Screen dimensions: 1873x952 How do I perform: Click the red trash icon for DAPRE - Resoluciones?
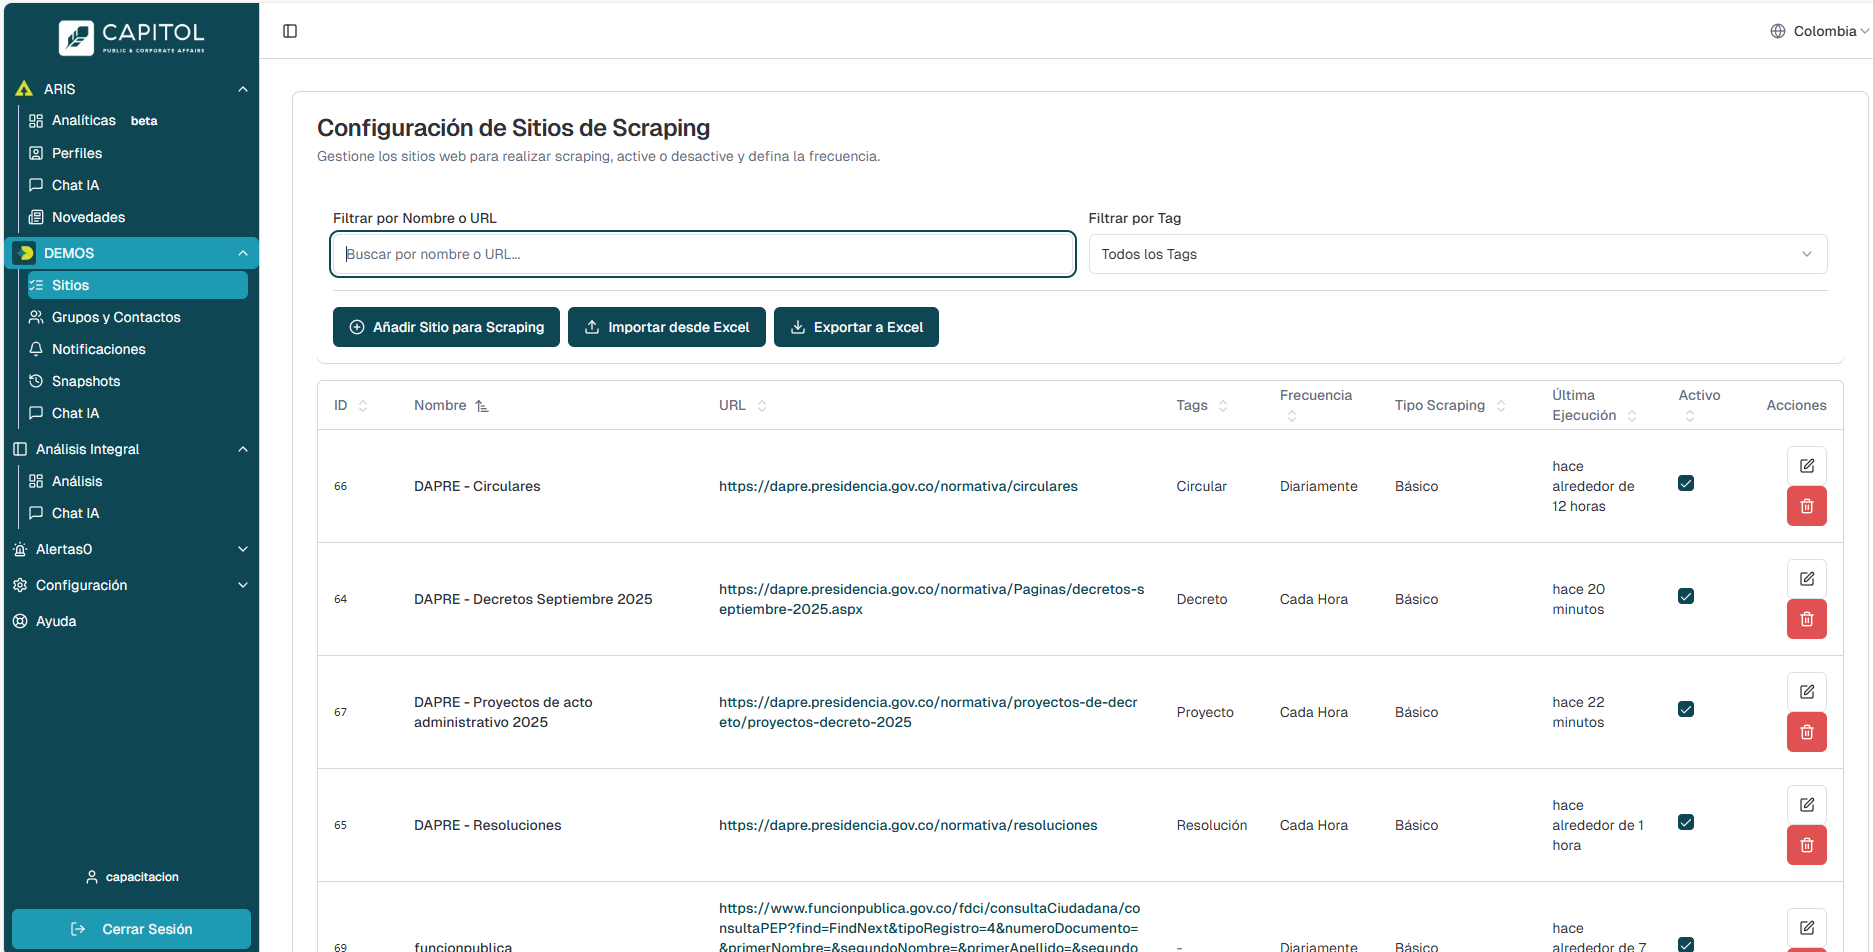(x=1806, y=845)
